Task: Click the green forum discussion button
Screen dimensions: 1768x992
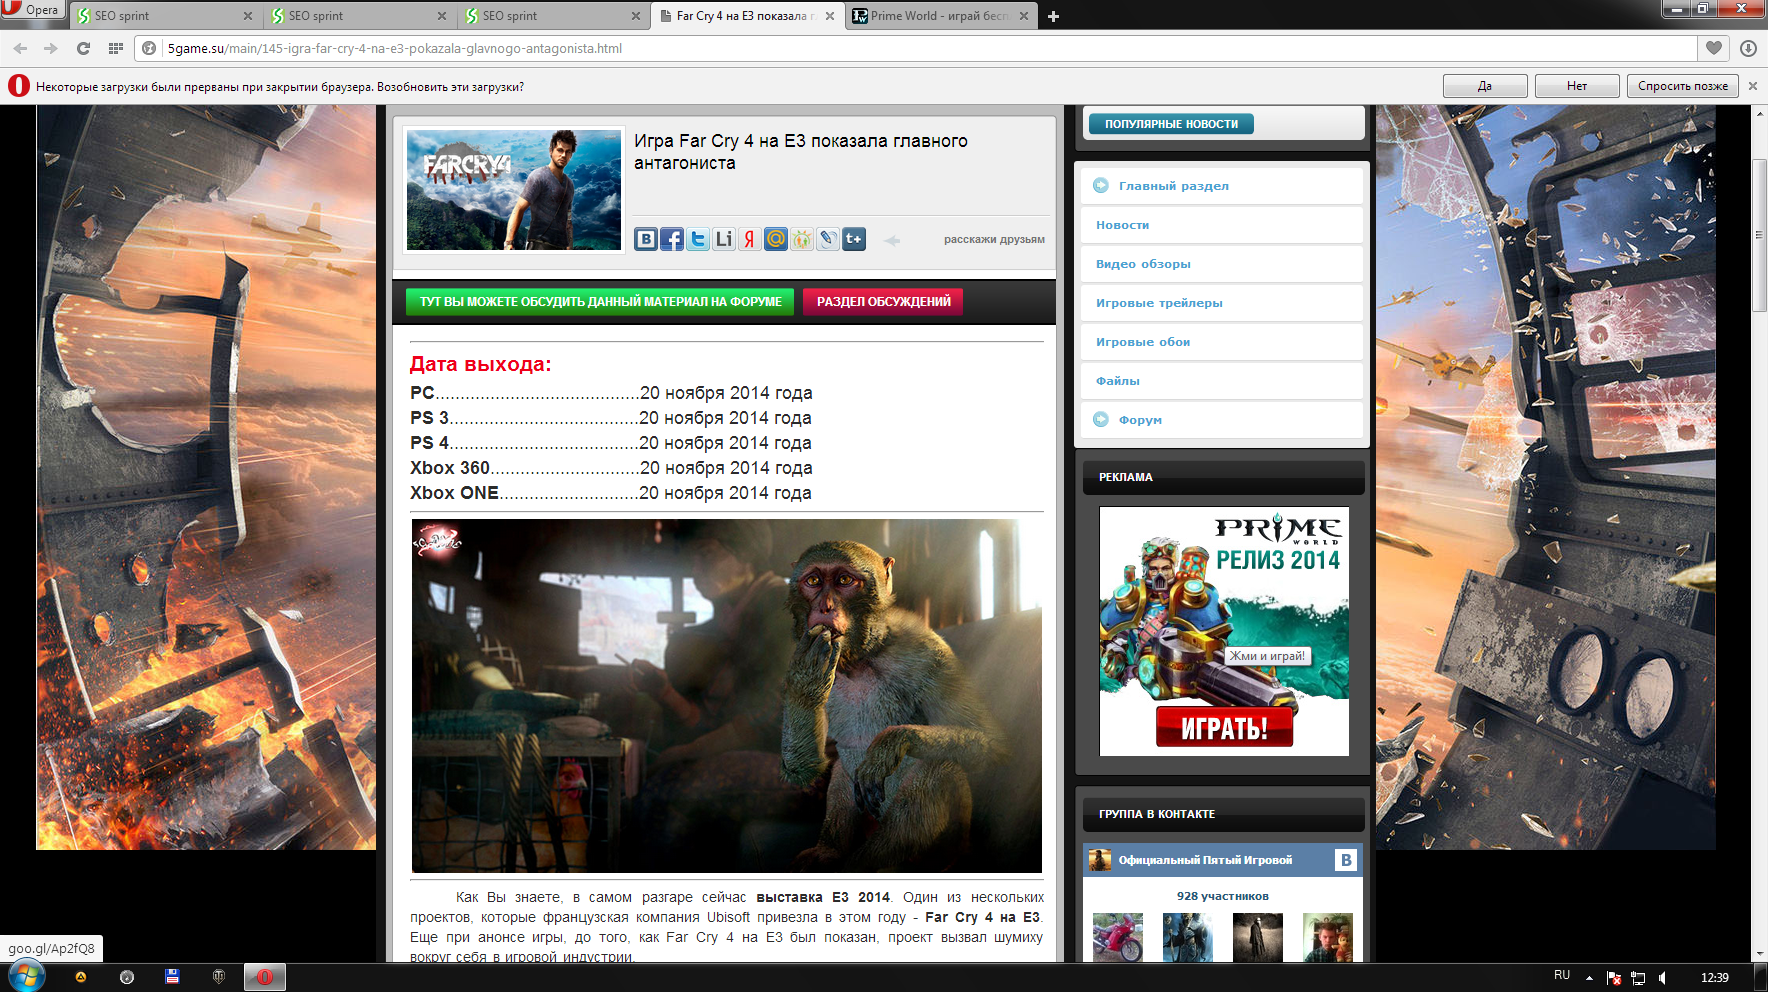Action: [600, 302]
